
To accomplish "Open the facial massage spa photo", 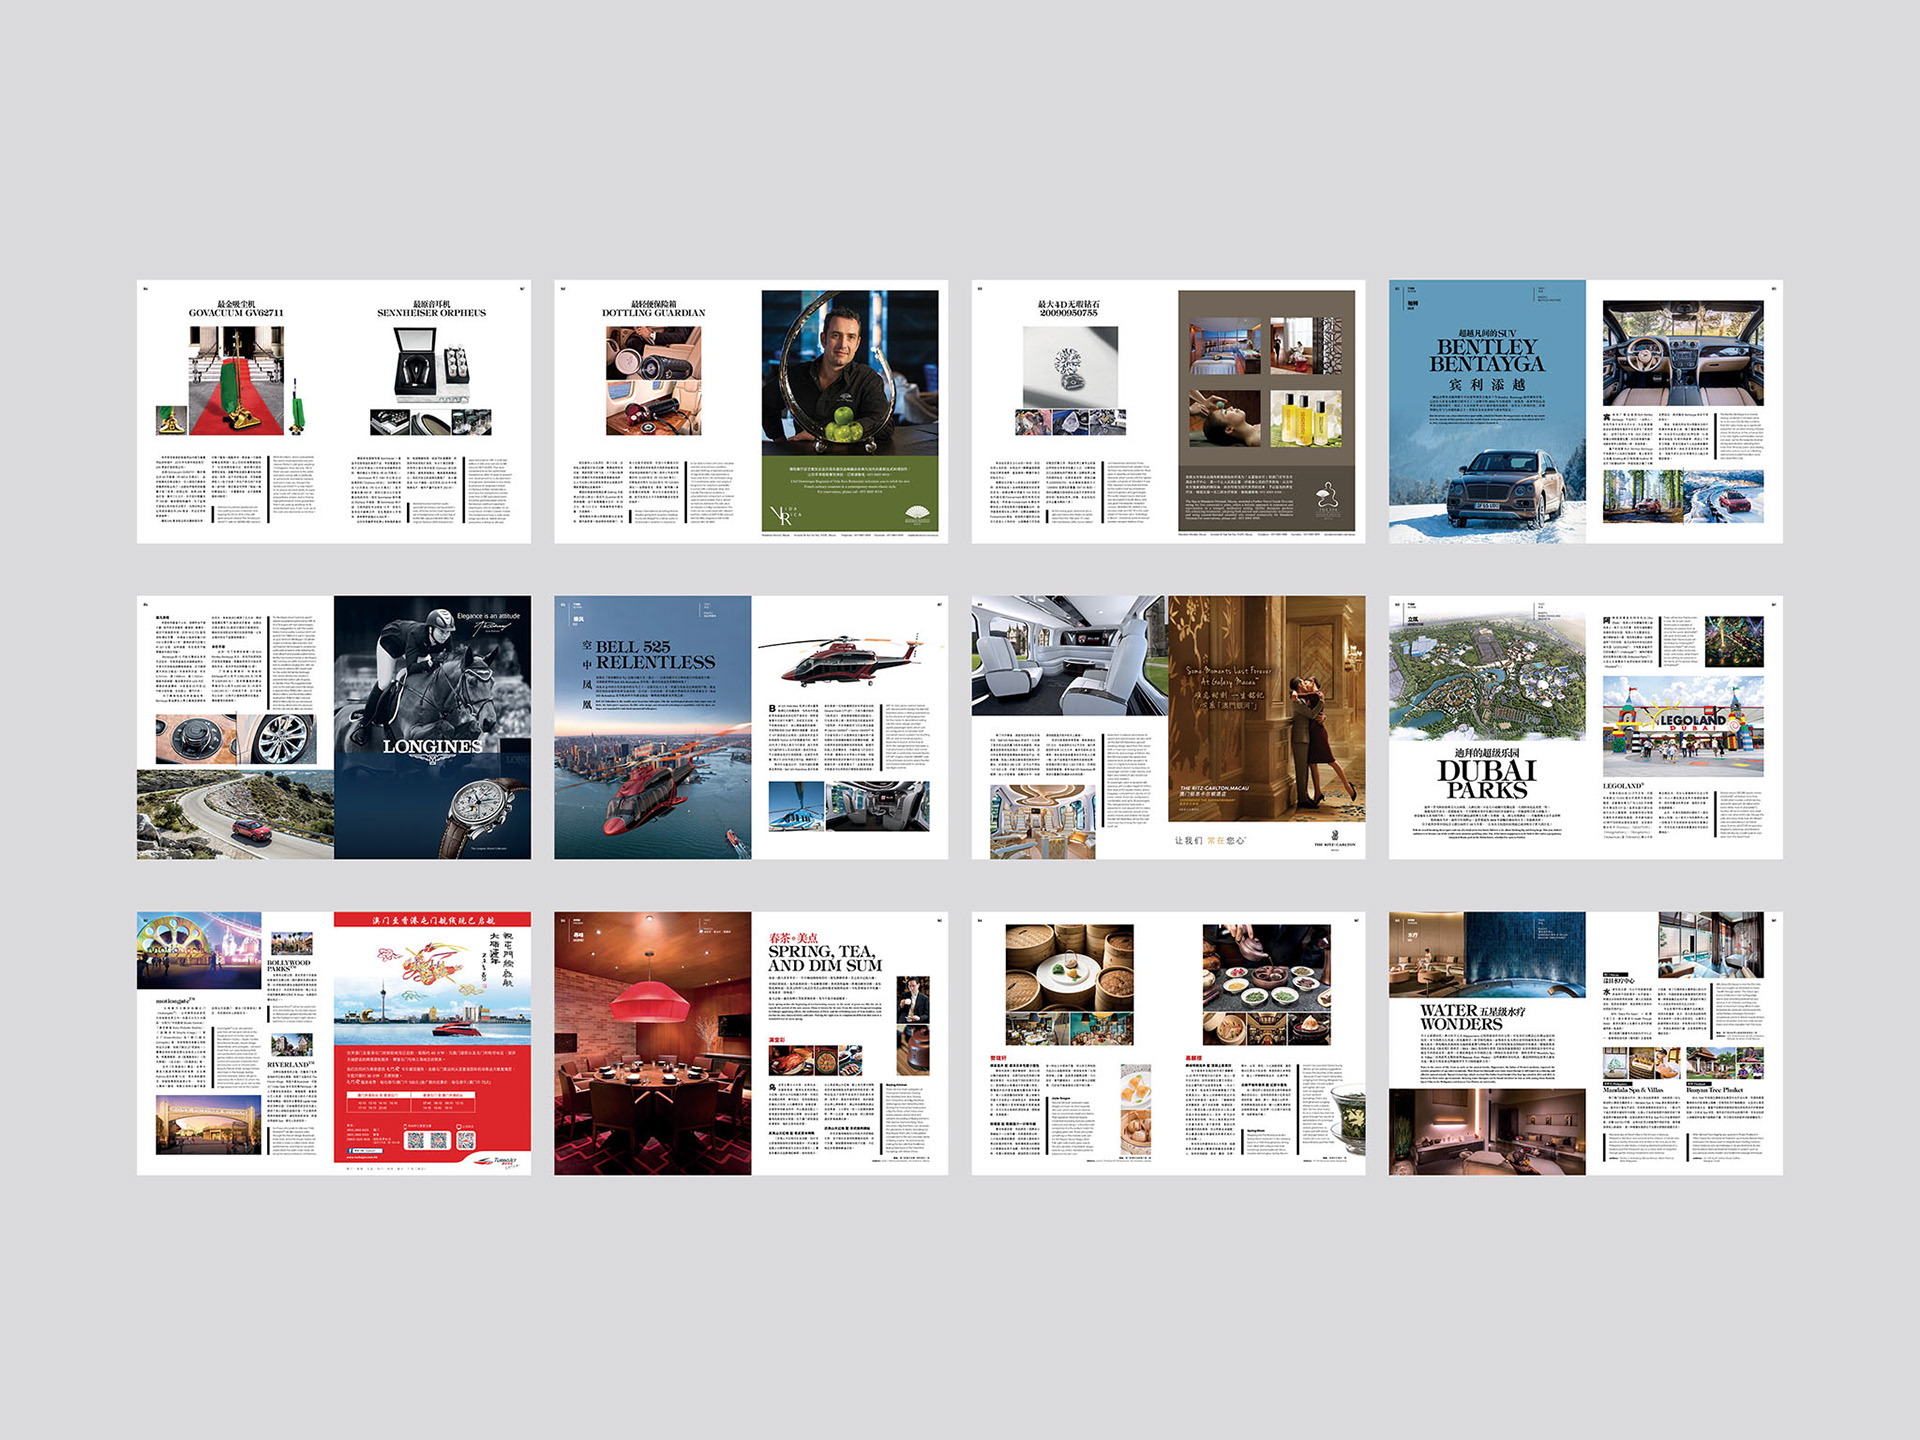I will click(1225, 418).
